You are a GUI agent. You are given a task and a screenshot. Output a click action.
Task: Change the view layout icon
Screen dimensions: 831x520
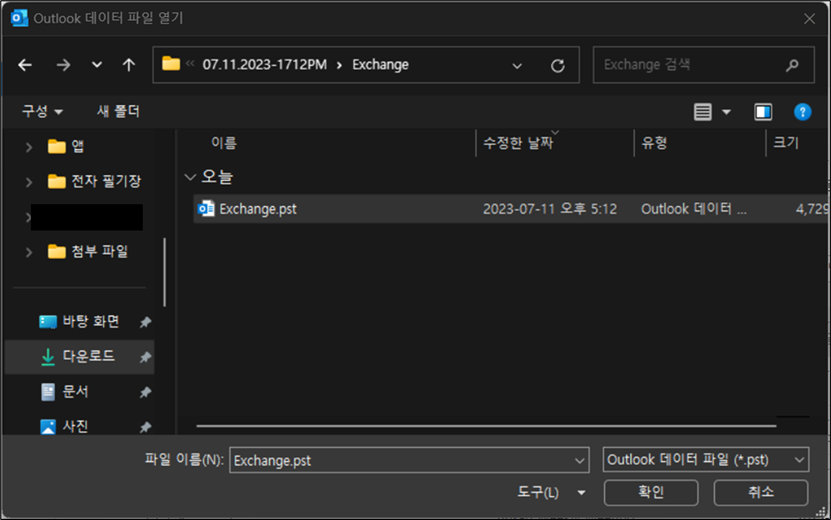(x=703, y=112)
